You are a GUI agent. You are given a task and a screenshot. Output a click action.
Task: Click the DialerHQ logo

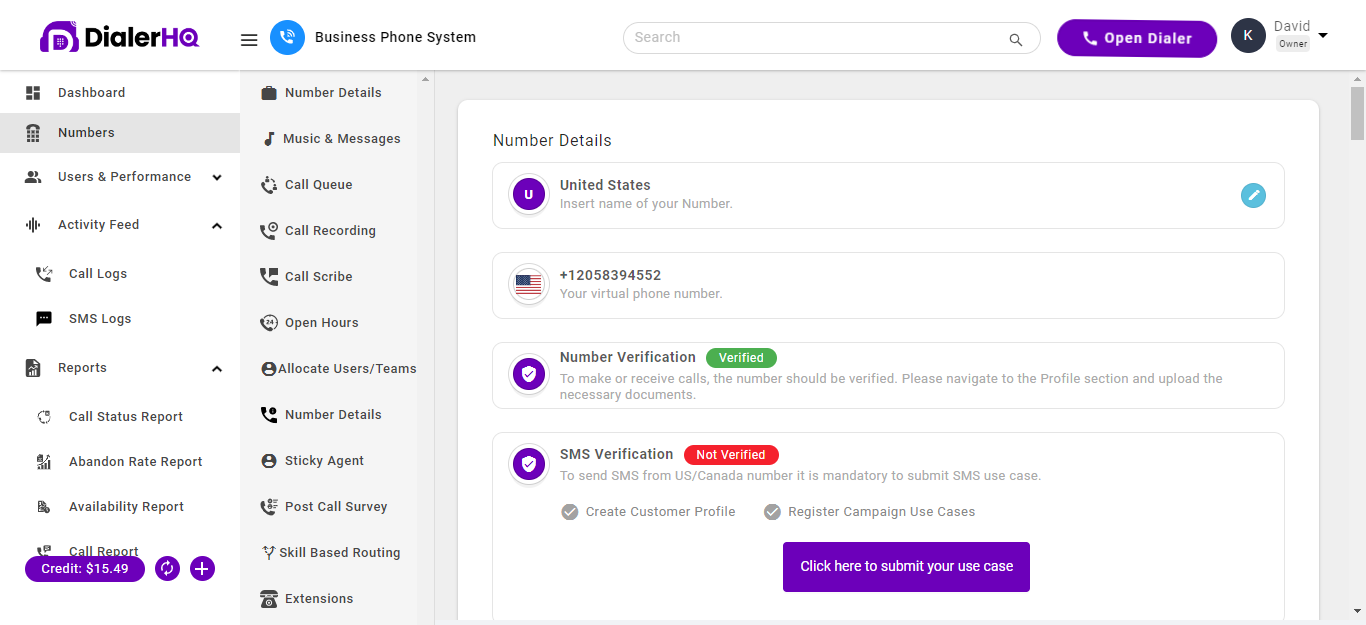click(x=119, y=38)
